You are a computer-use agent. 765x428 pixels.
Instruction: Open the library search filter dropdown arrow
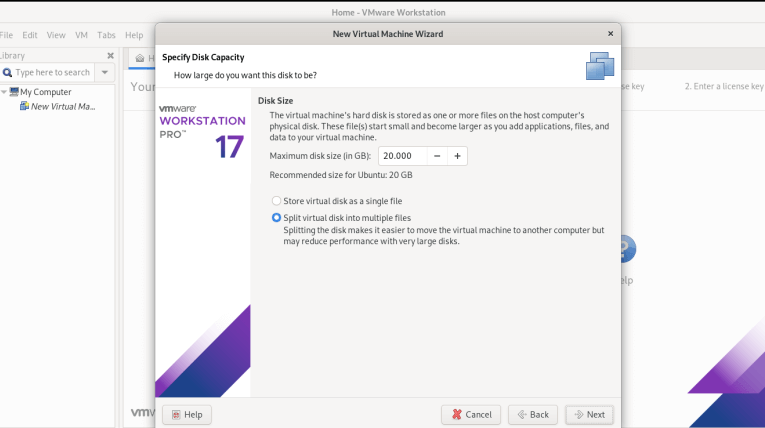click(x=104, y=72)
